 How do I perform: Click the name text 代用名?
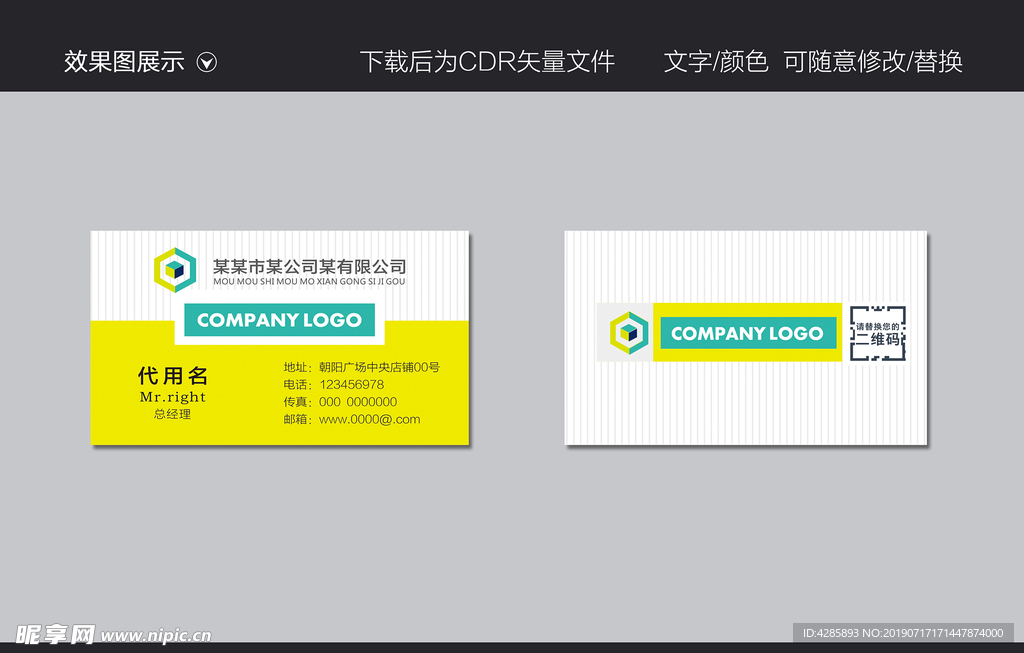click(x=172, y=376)
